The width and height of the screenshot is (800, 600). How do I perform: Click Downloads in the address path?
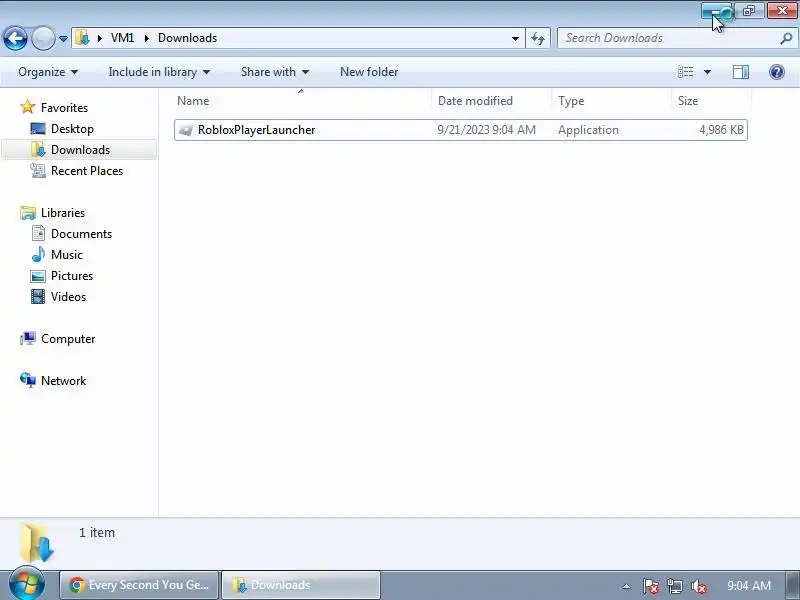pos(187,38)
